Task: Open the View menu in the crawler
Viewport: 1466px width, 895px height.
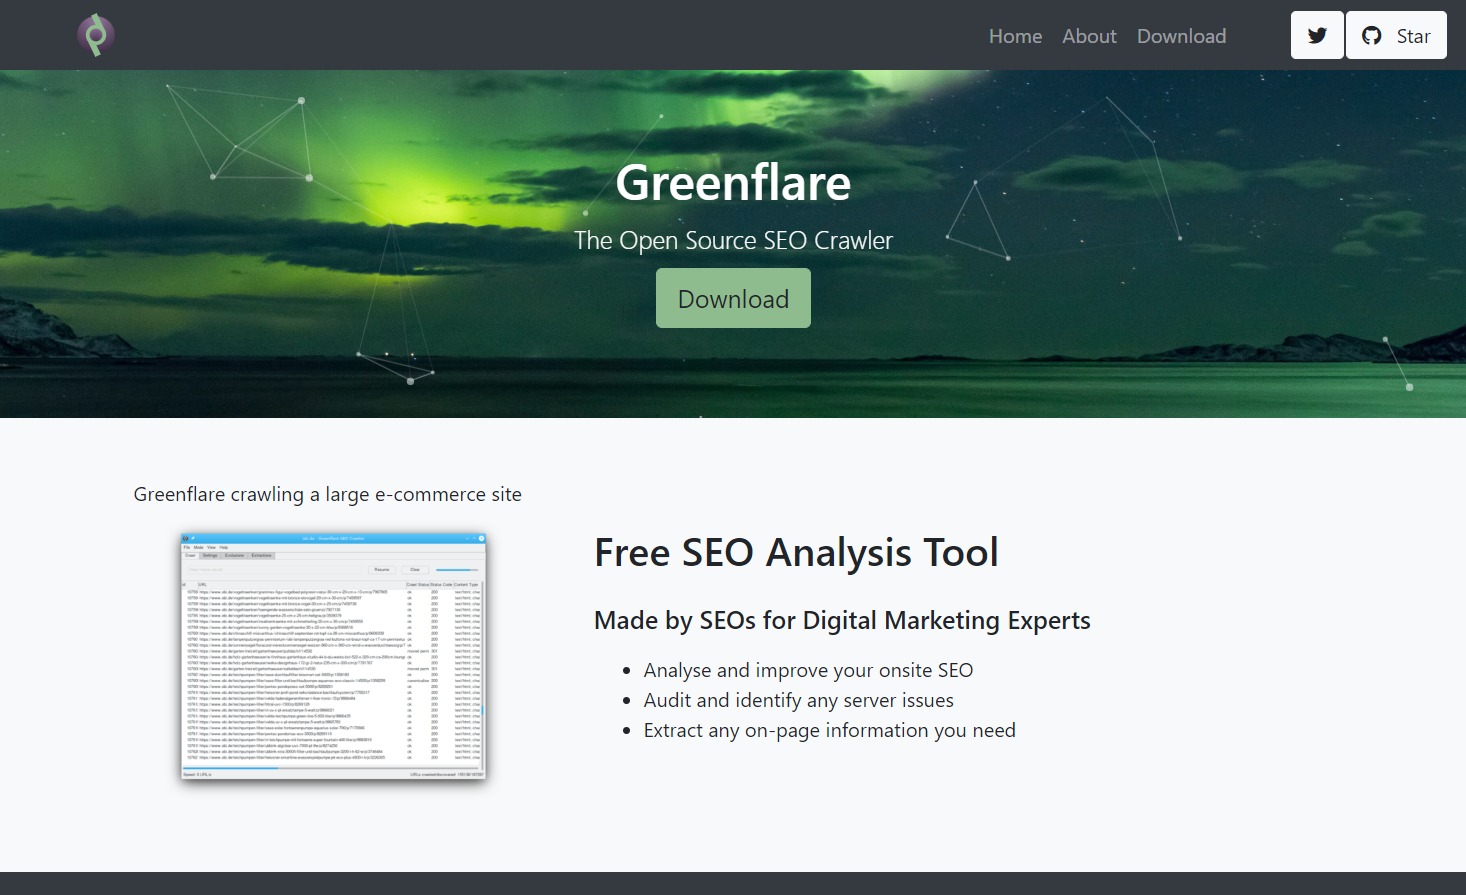Action: [211, 547]
